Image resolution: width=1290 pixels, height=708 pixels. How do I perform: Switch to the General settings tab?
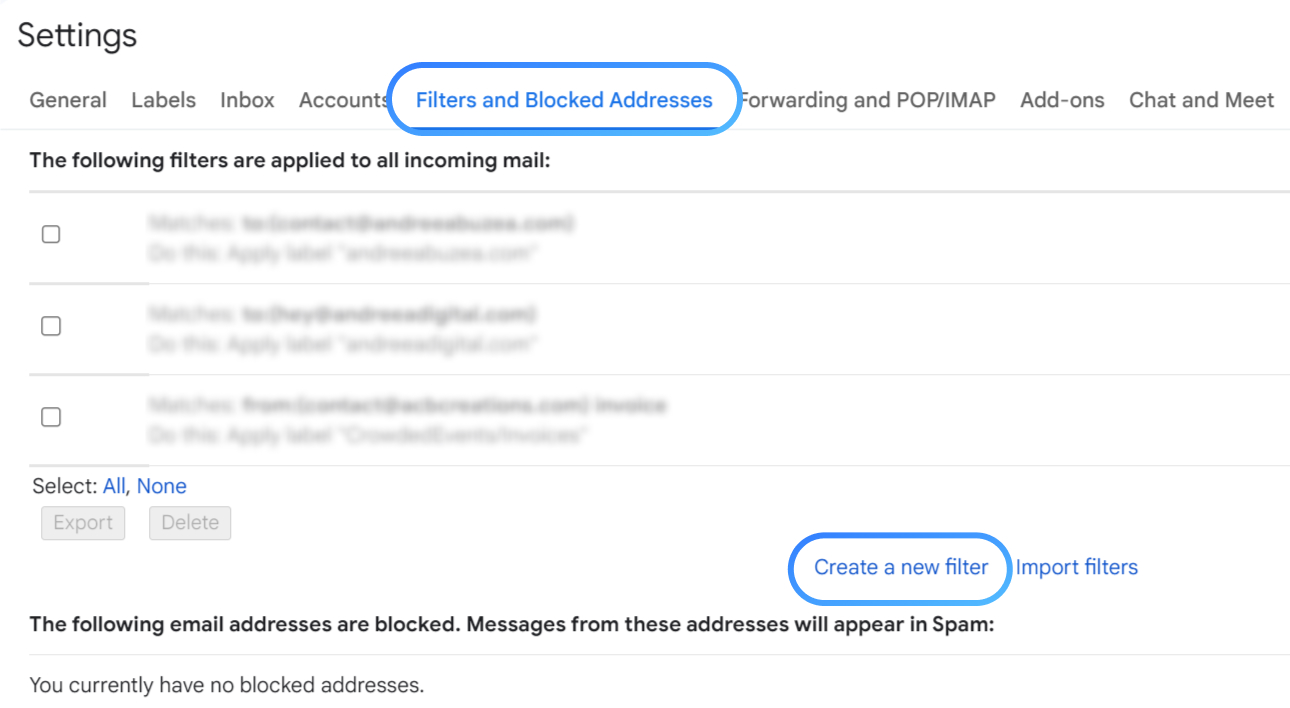coord(67,99)
